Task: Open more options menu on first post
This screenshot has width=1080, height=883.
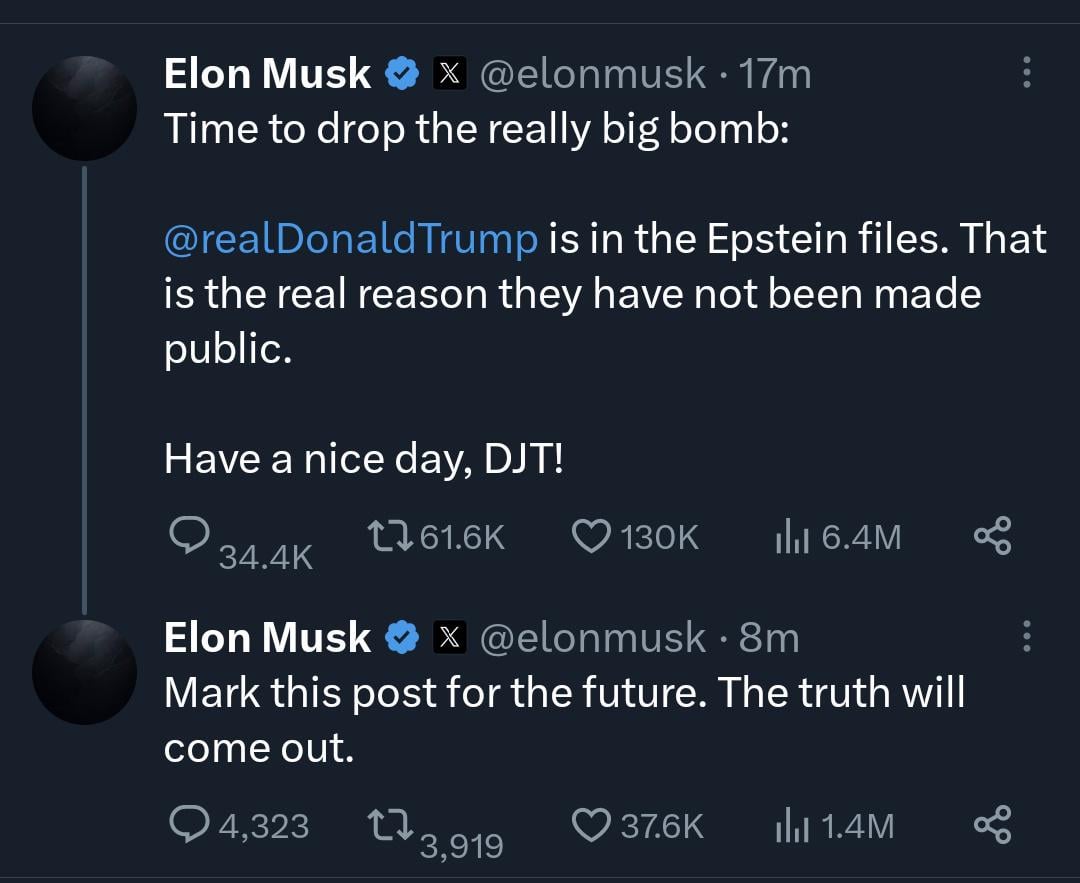Action: [1026, 72]
